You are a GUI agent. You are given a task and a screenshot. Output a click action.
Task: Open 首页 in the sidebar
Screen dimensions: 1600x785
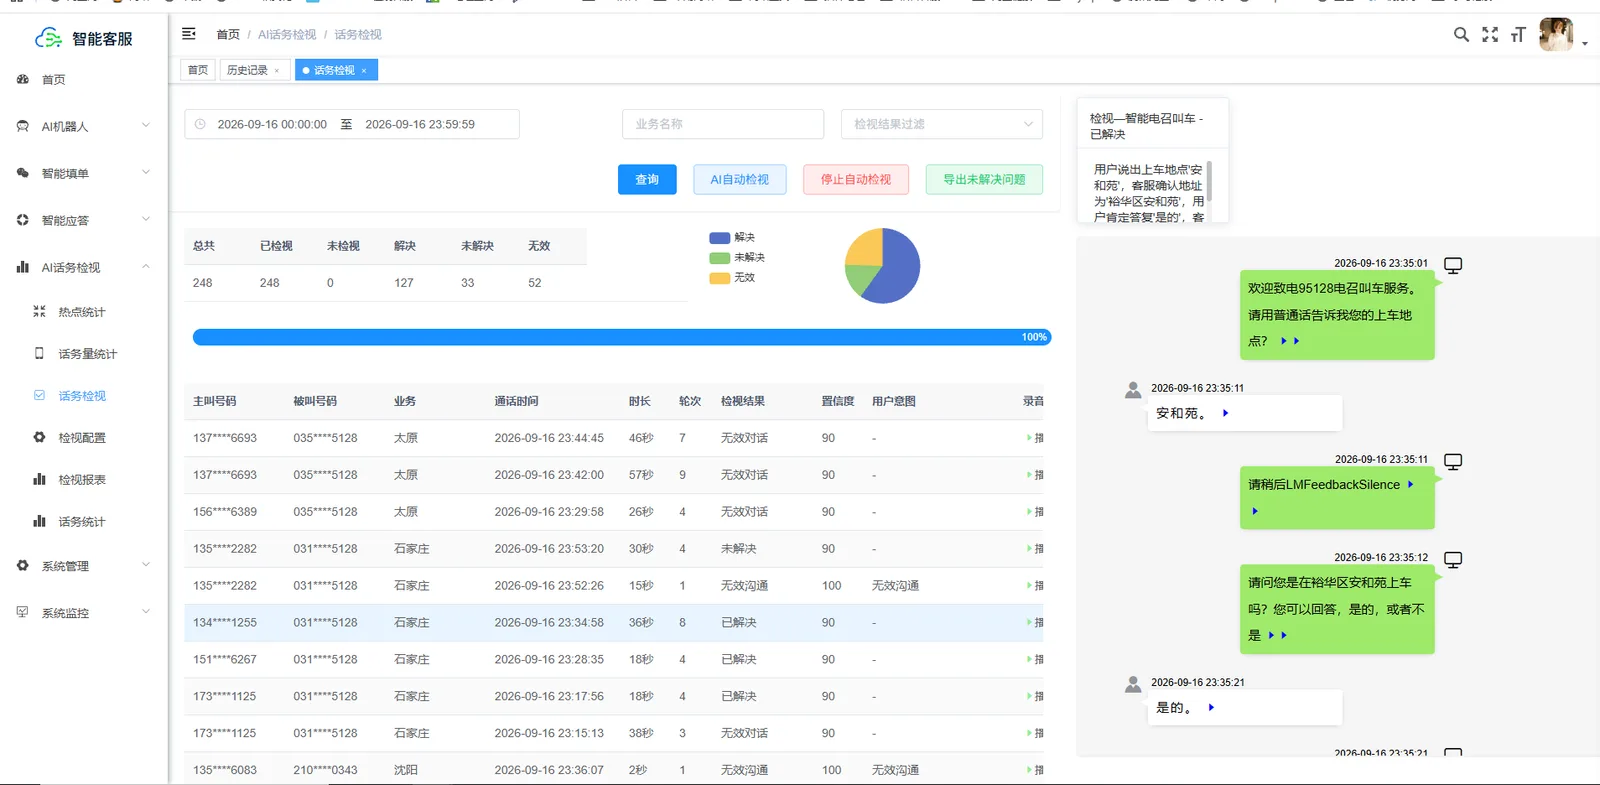(x=53, y=80)
